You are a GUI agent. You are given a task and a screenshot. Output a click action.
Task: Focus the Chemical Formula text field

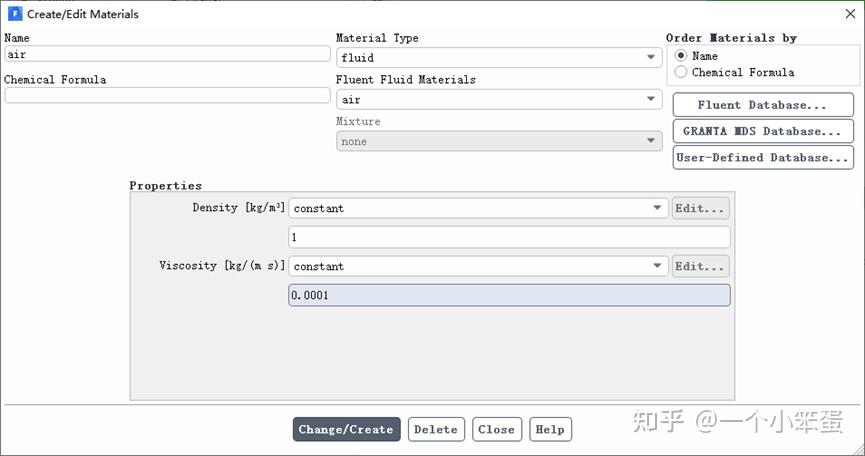[167, 96]
